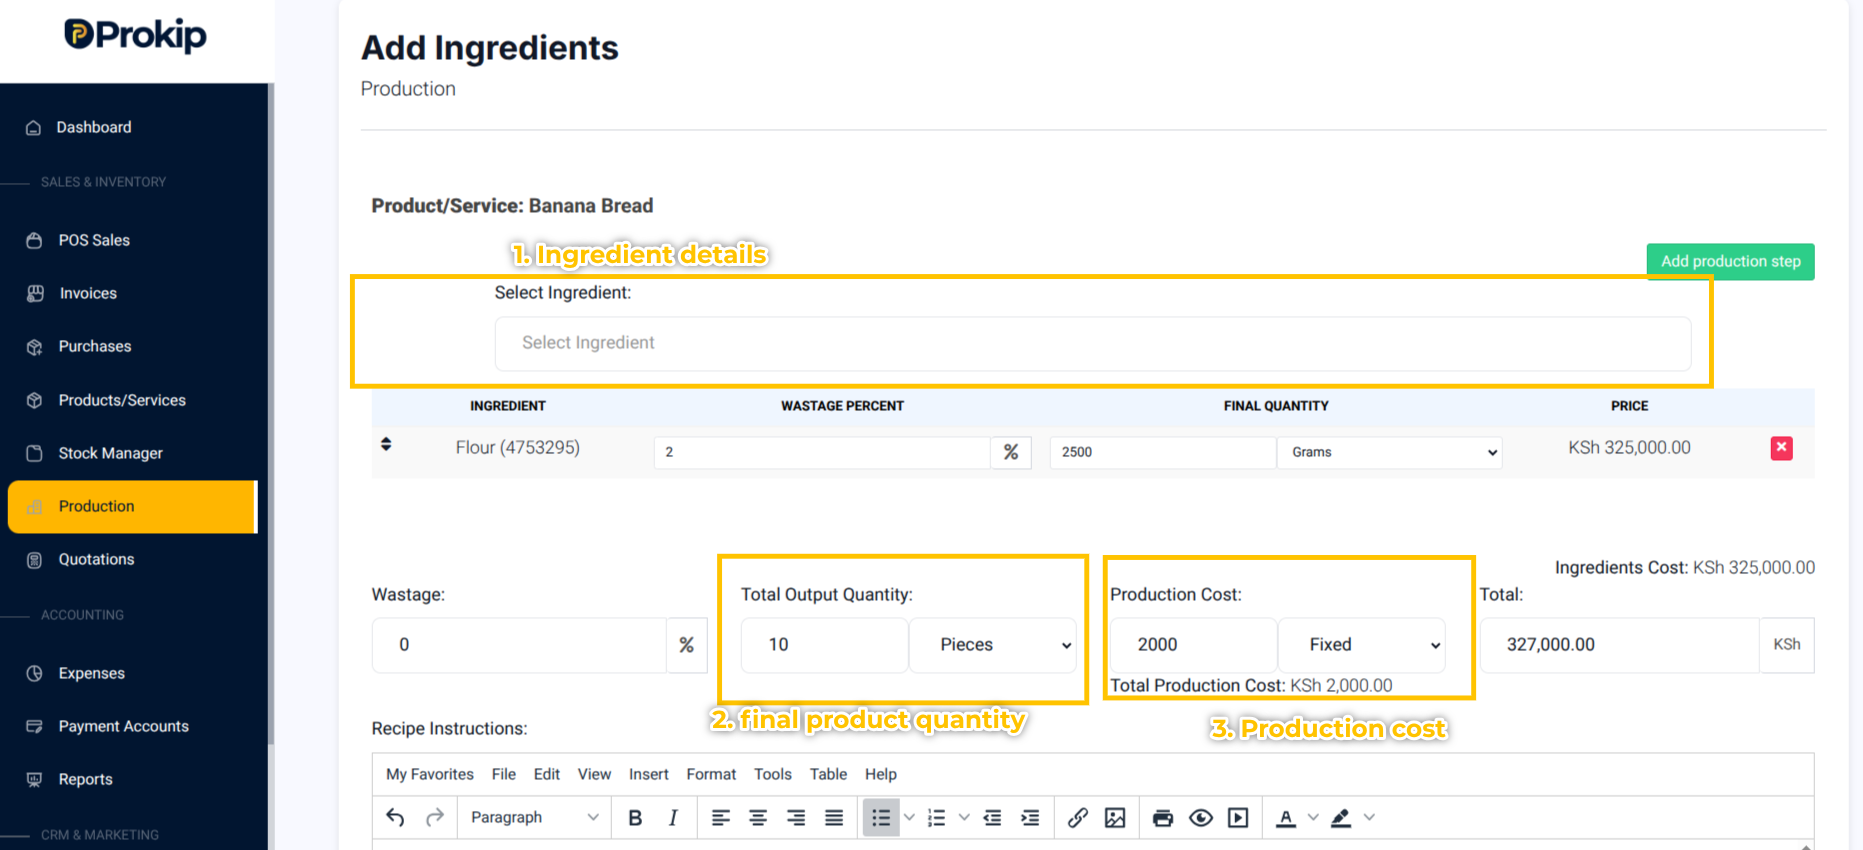
Task: Click the Stock Manager icon in the sidebar
Action: click(34, 453)
